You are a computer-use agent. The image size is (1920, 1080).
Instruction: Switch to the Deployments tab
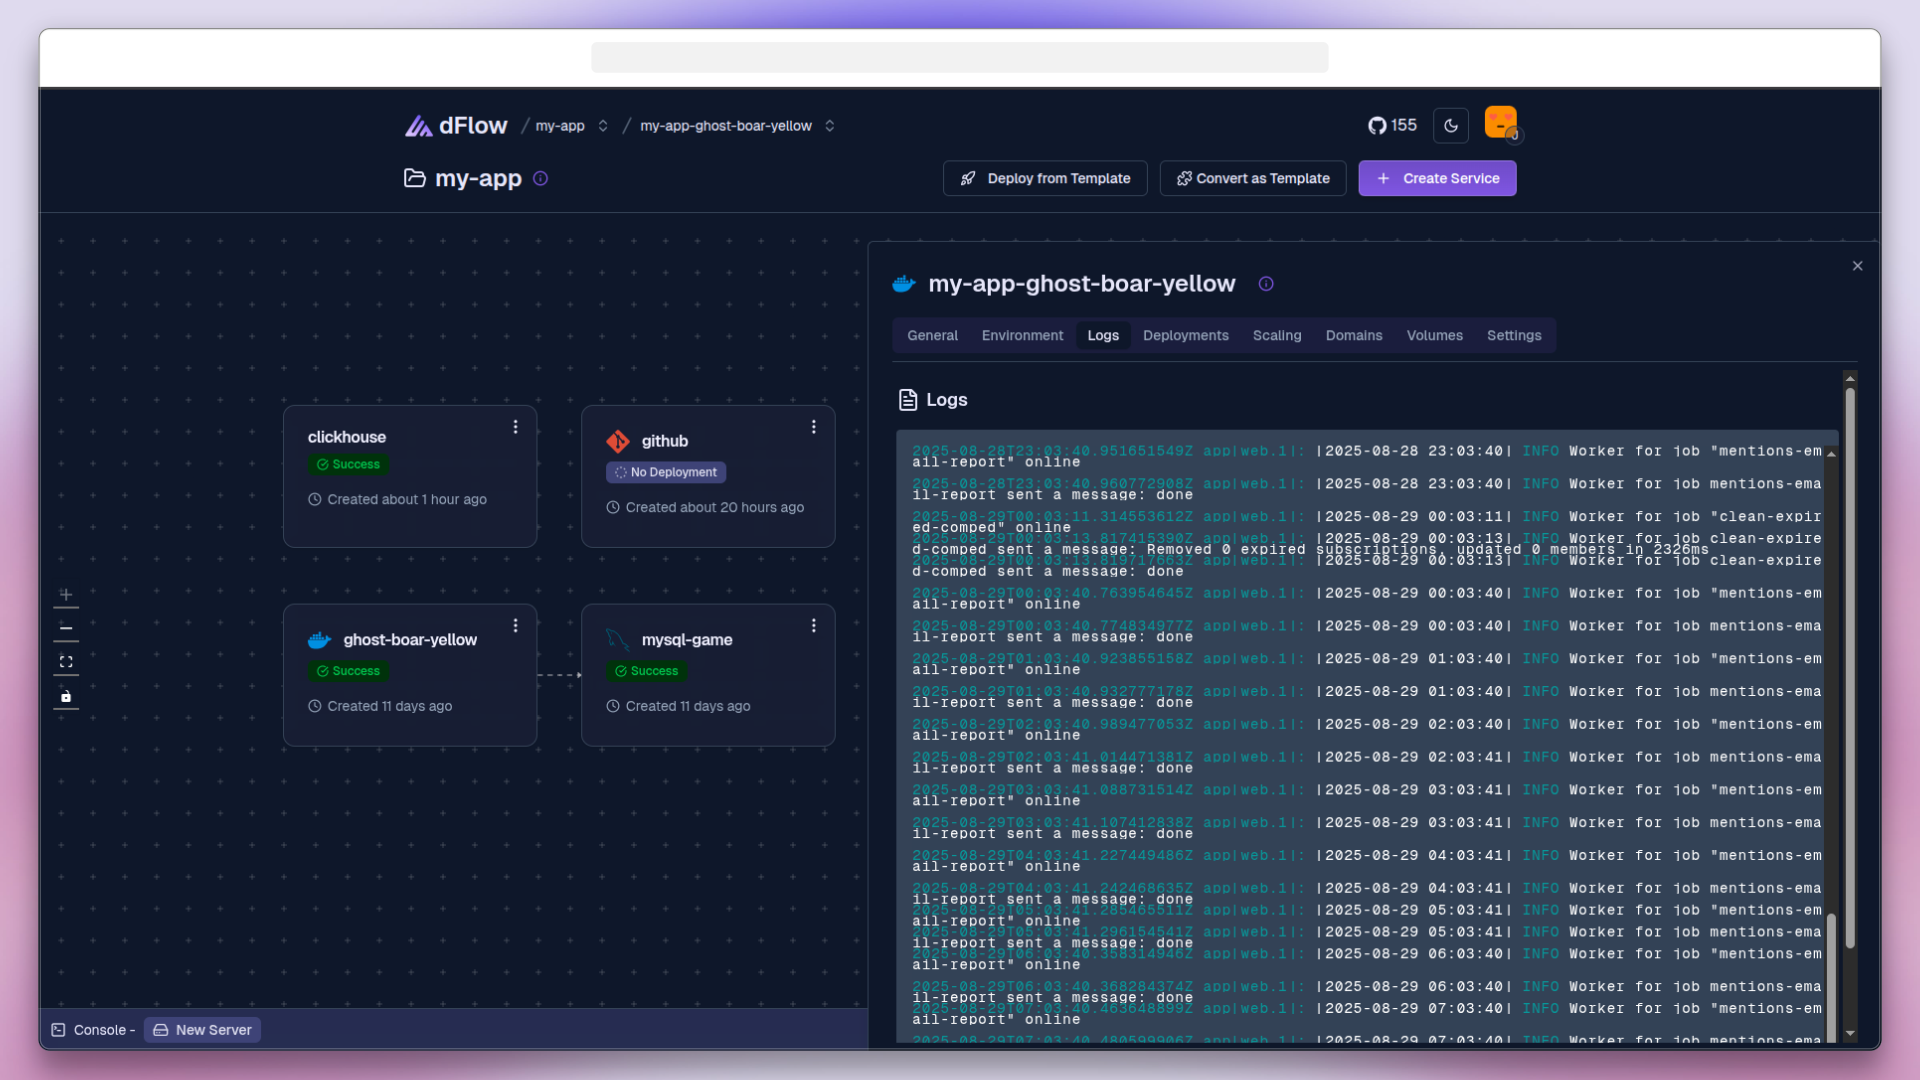(1185, 336)
